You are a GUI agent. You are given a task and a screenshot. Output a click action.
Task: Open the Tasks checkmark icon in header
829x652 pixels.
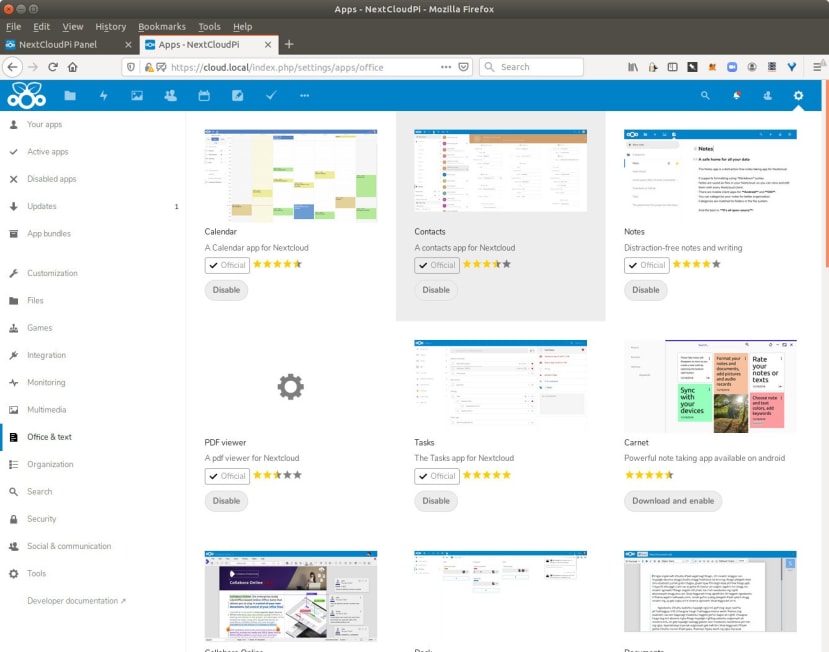point(271,95)
